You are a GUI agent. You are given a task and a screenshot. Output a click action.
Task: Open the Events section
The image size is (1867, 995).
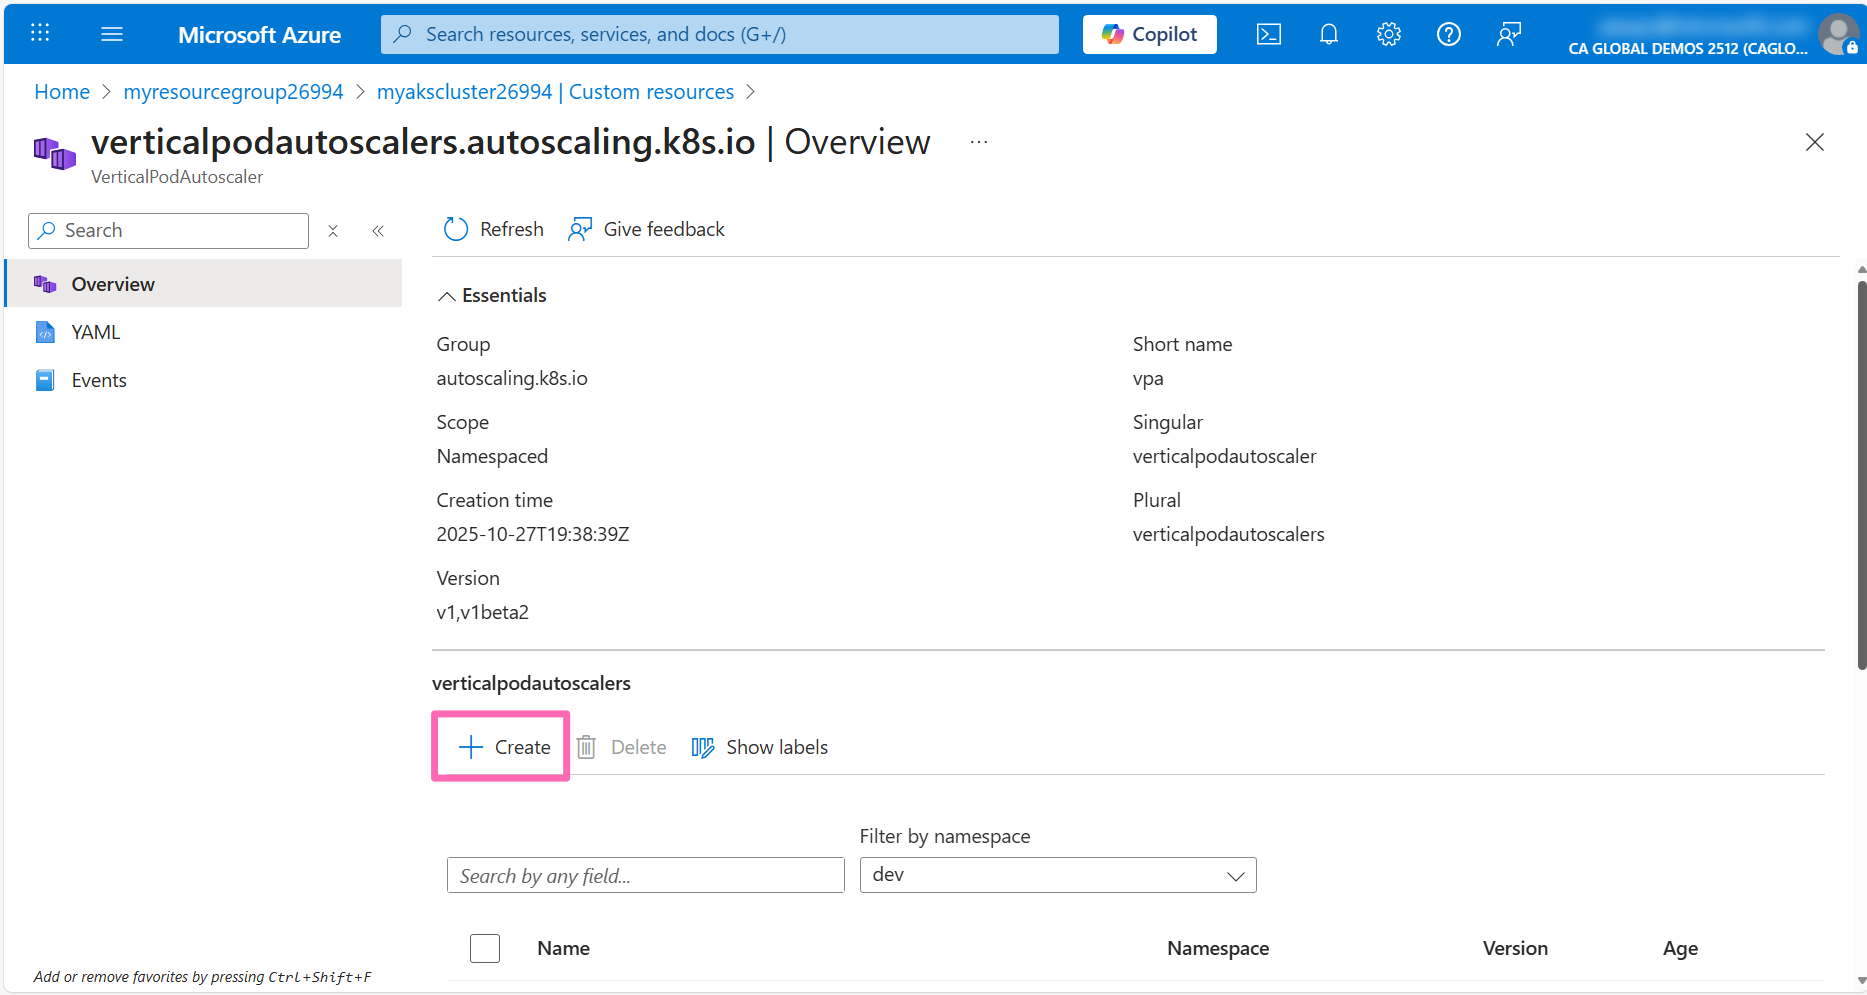98,380
